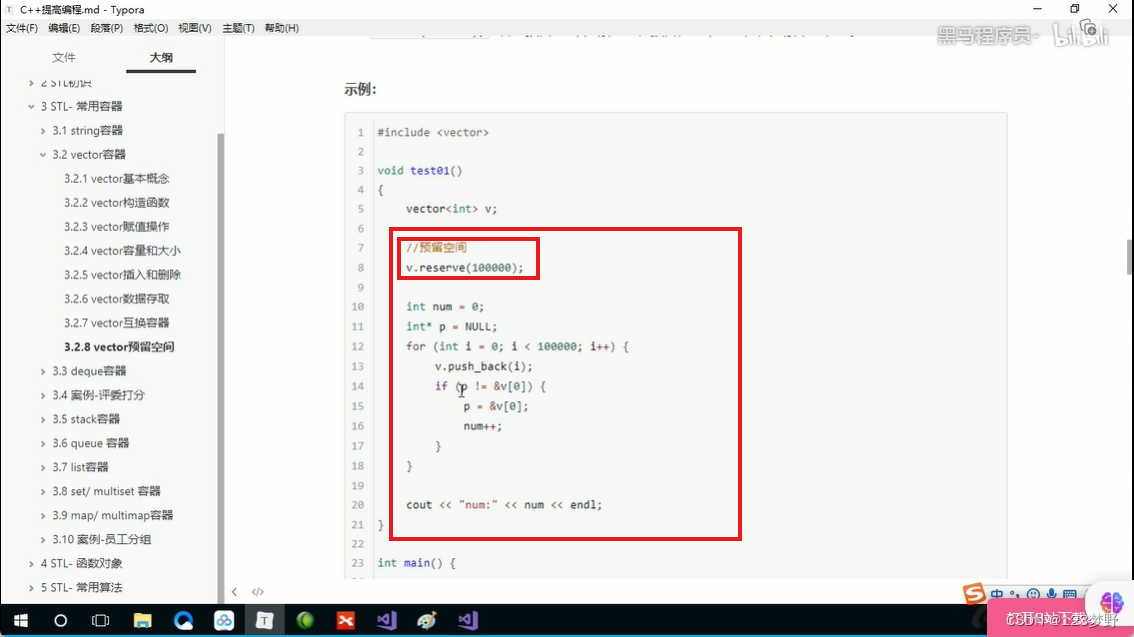Open the Sogou soft keyboard icon
This screenshot has width=1134, height=637.
1070,595
